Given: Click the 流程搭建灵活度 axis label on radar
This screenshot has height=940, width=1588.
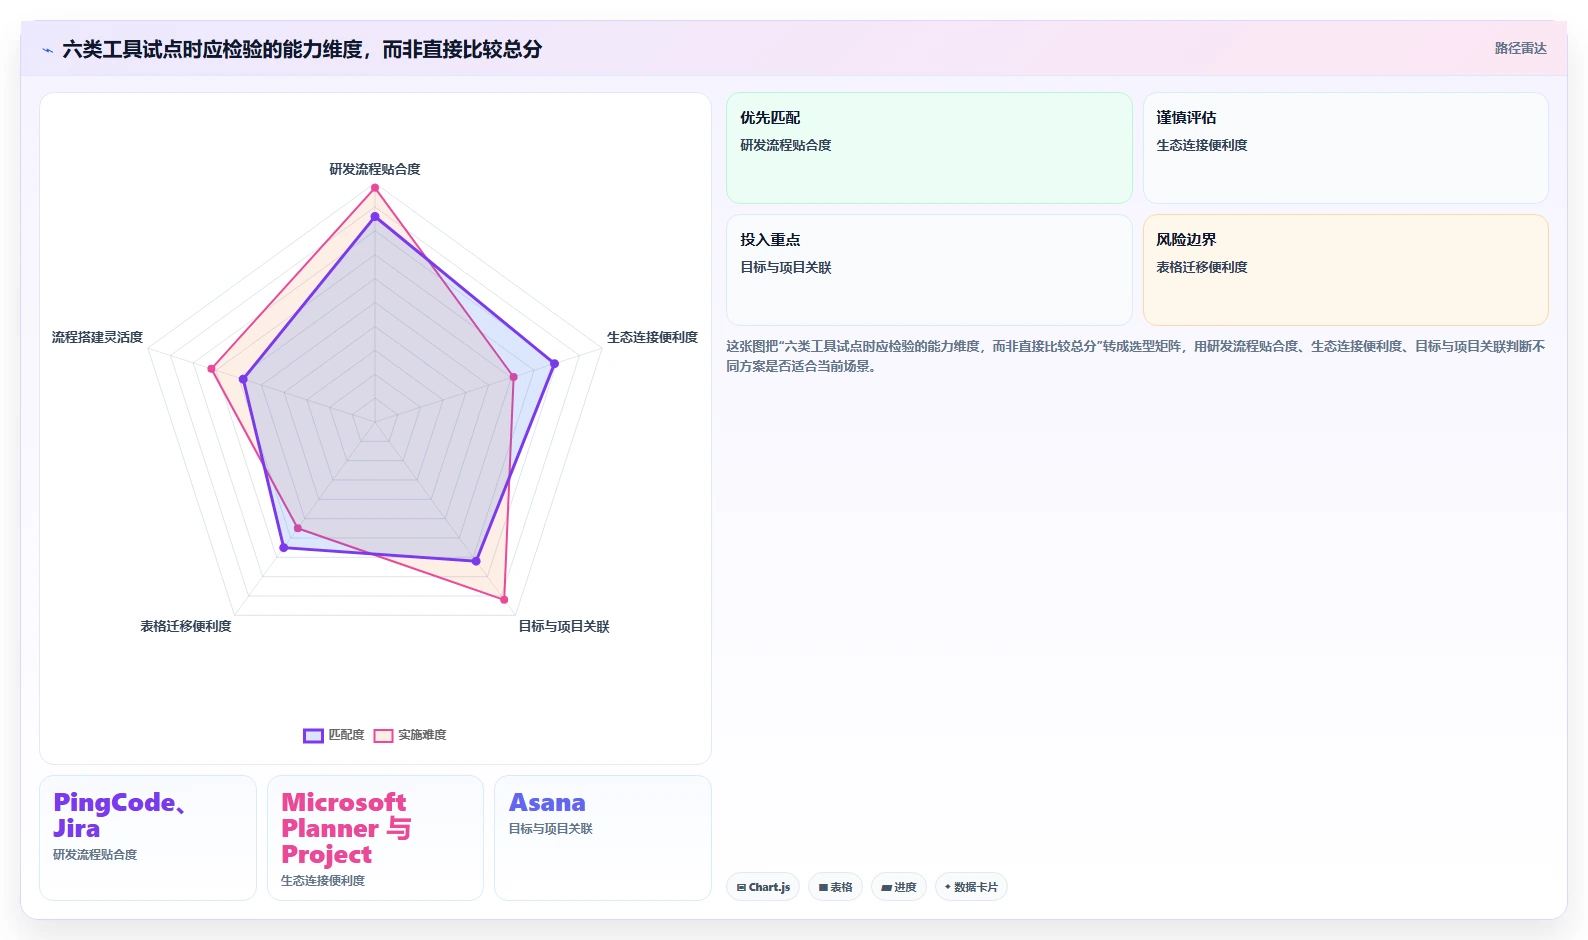Looking at the screenshot, I should (x=97, y=337).
